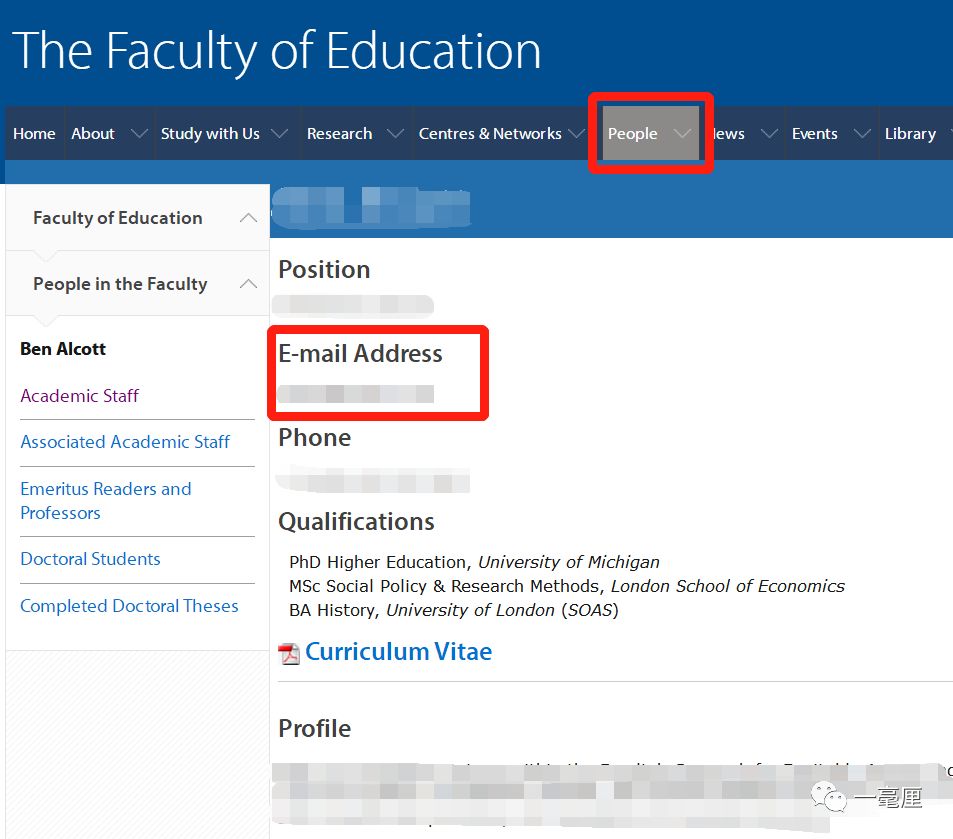Click the Profile heading
The image size is (953, 839).
(x=314, y=728)
